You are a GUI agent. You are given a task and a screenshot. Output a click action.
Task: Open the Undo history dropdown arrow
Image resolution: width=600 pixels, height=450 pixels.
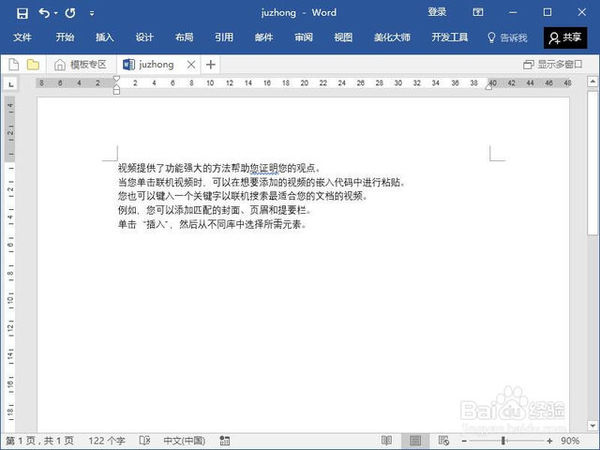[56, 13]
